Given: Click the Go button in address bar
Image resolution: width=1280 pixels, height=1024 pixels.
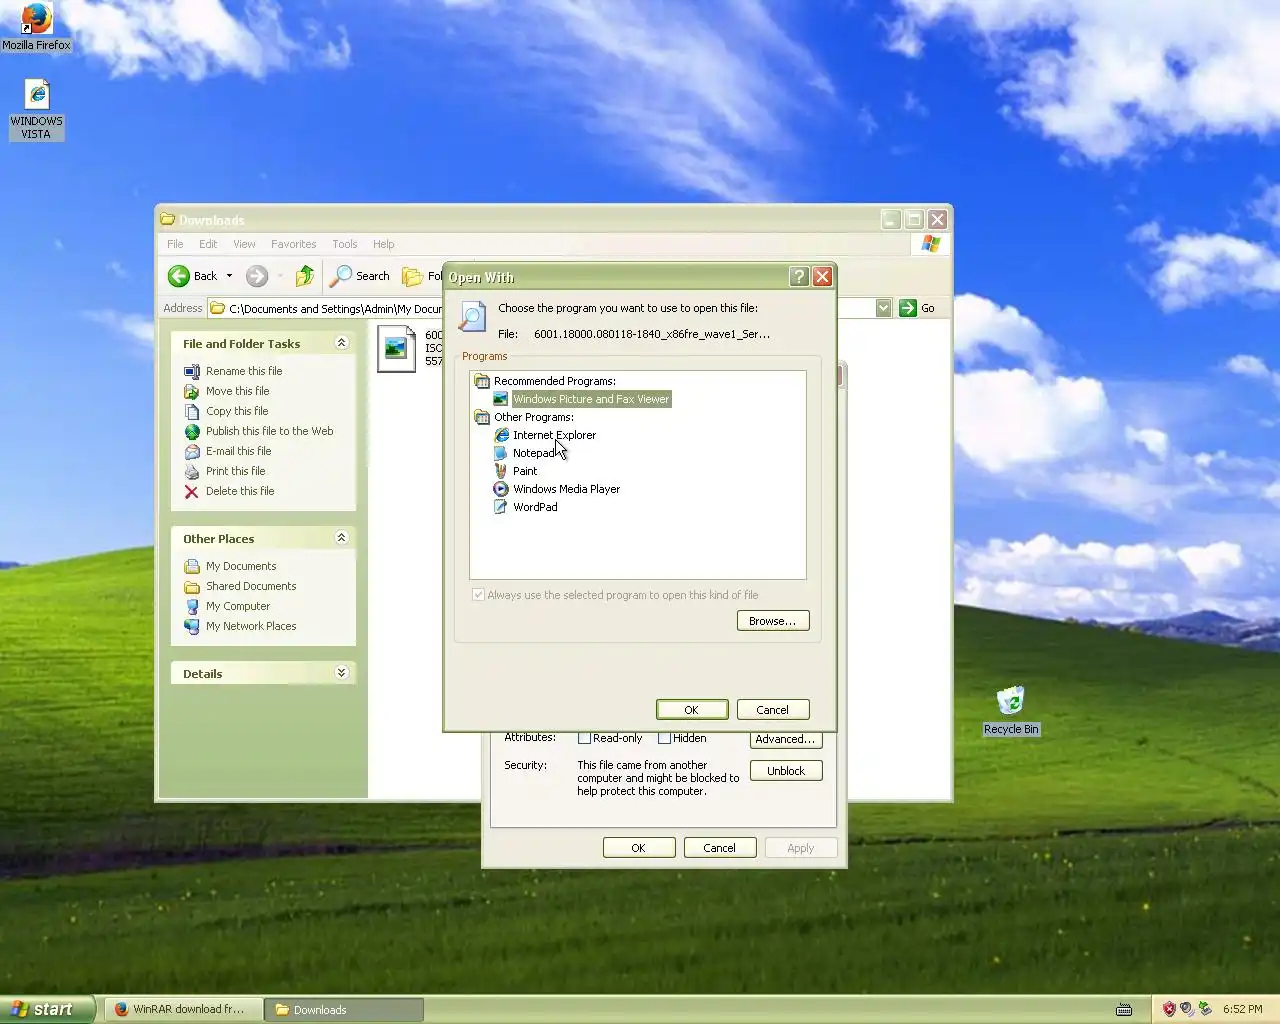Looking at the screenshot, I should click(917, 308).
